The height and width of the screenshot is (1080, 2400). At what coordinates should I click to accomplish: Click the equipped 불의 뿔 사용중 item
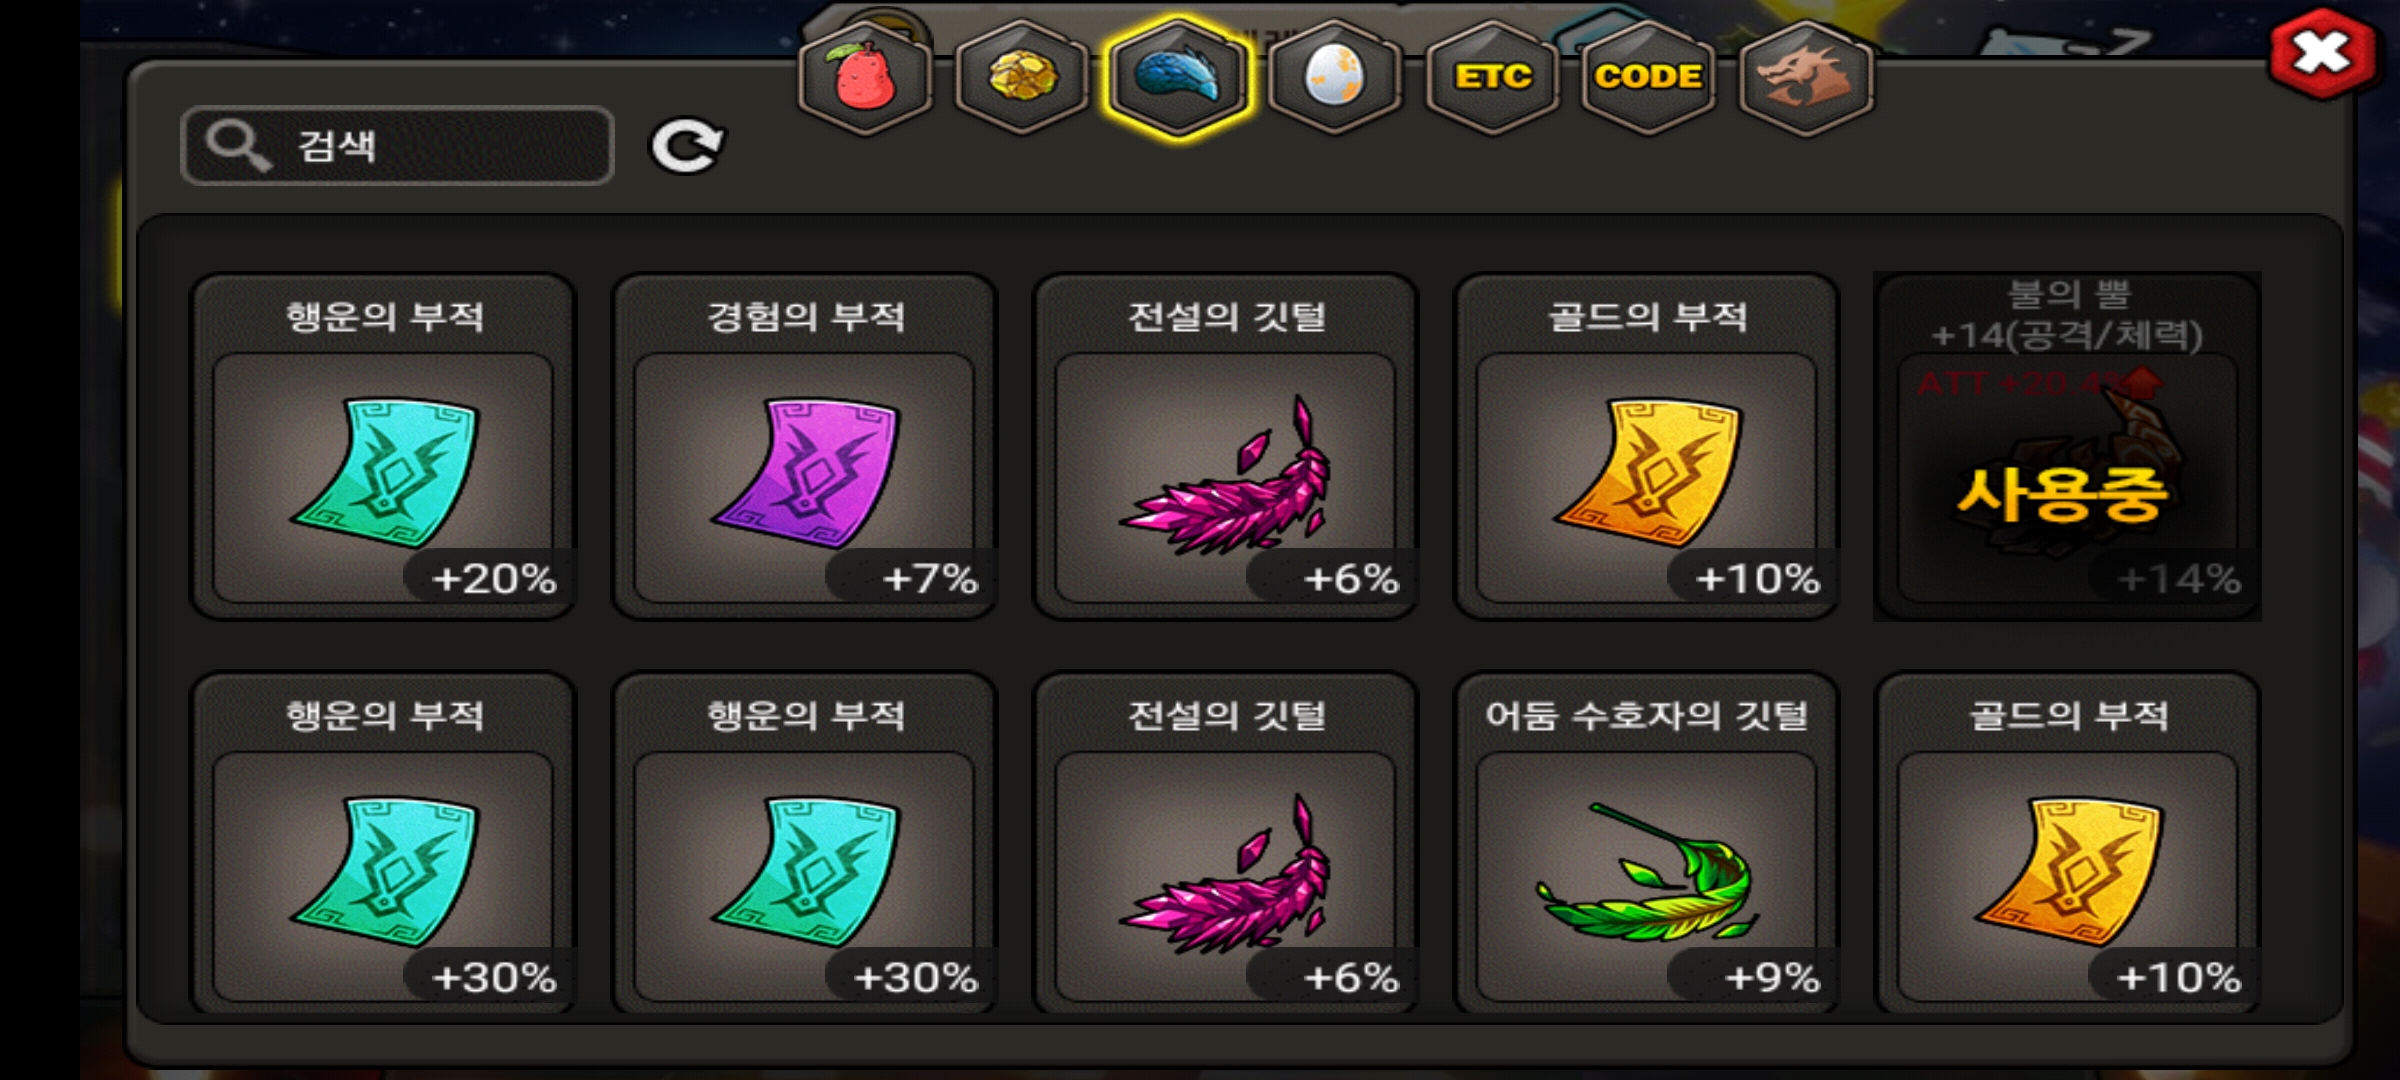point(2067,446)
